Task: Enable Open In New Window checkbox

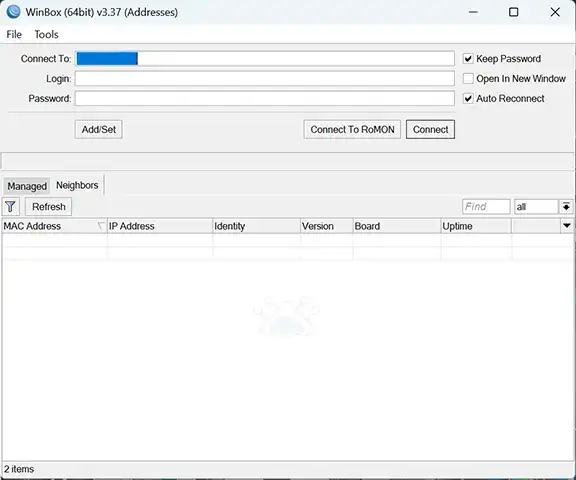Action: click(468, 79)
